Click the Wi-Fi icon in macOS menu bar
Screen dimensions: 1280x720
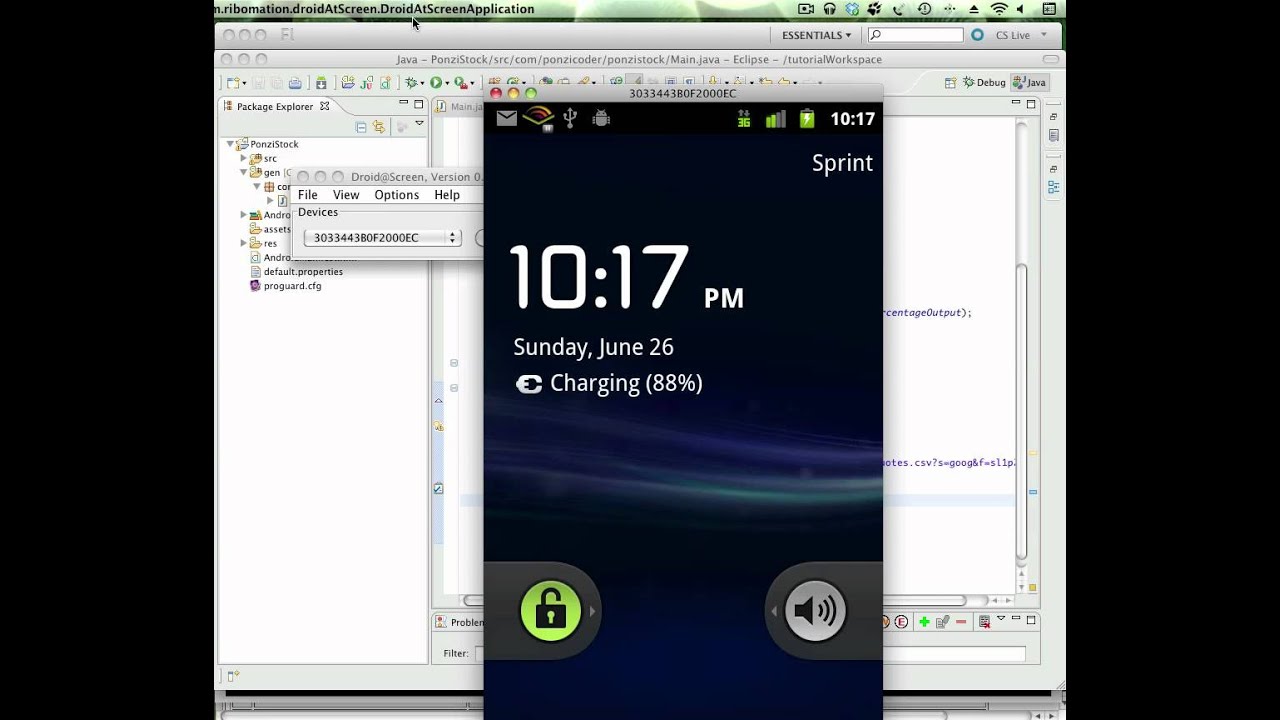[998, 9]
